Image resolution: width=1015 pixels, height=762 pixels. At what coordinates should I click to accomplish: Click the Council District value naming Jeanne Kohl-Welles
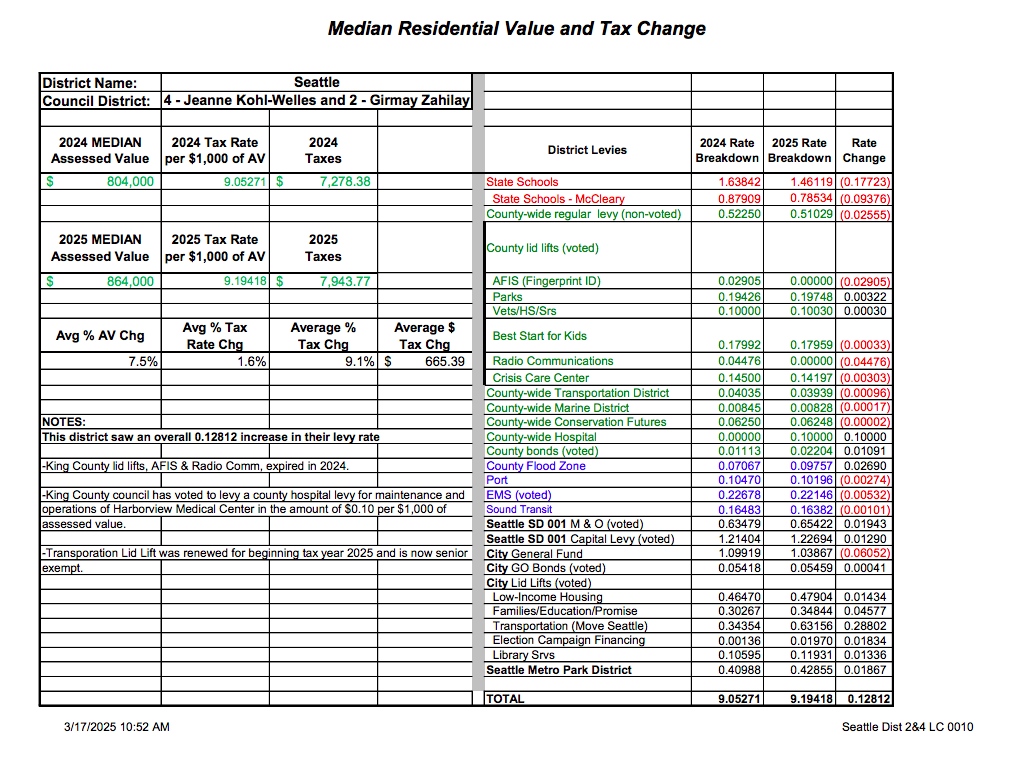[316, 101]
